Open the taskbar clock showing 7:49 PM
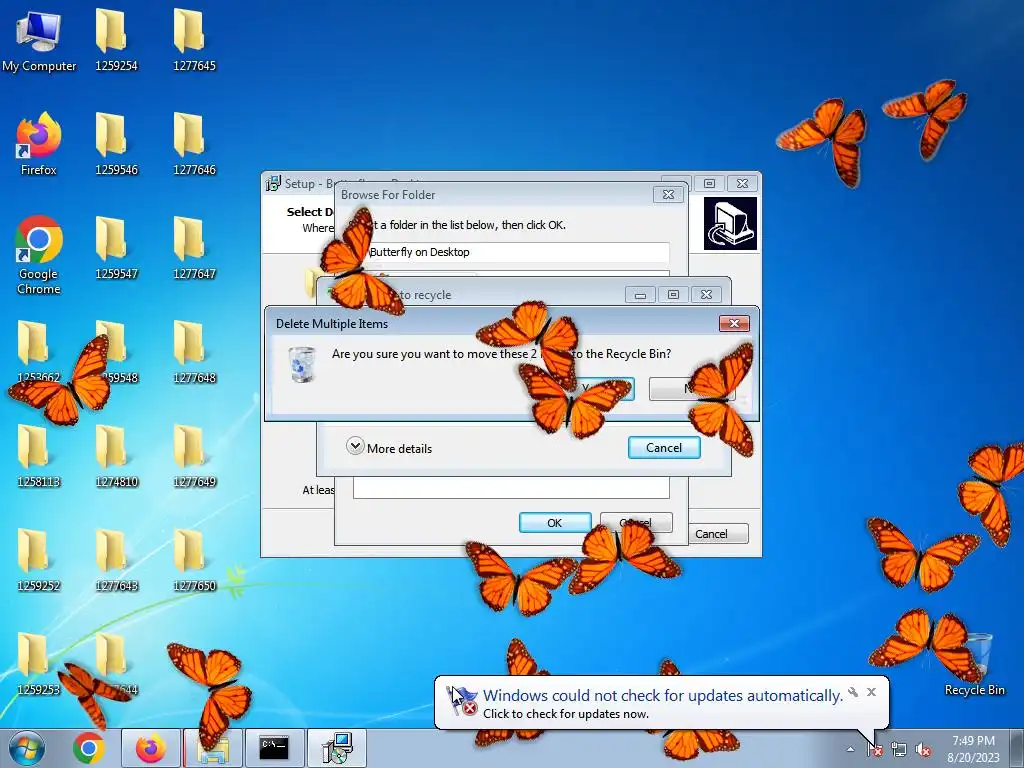Image resolution: width=1024 pixels, height=768 pixels. coord(973,749)
